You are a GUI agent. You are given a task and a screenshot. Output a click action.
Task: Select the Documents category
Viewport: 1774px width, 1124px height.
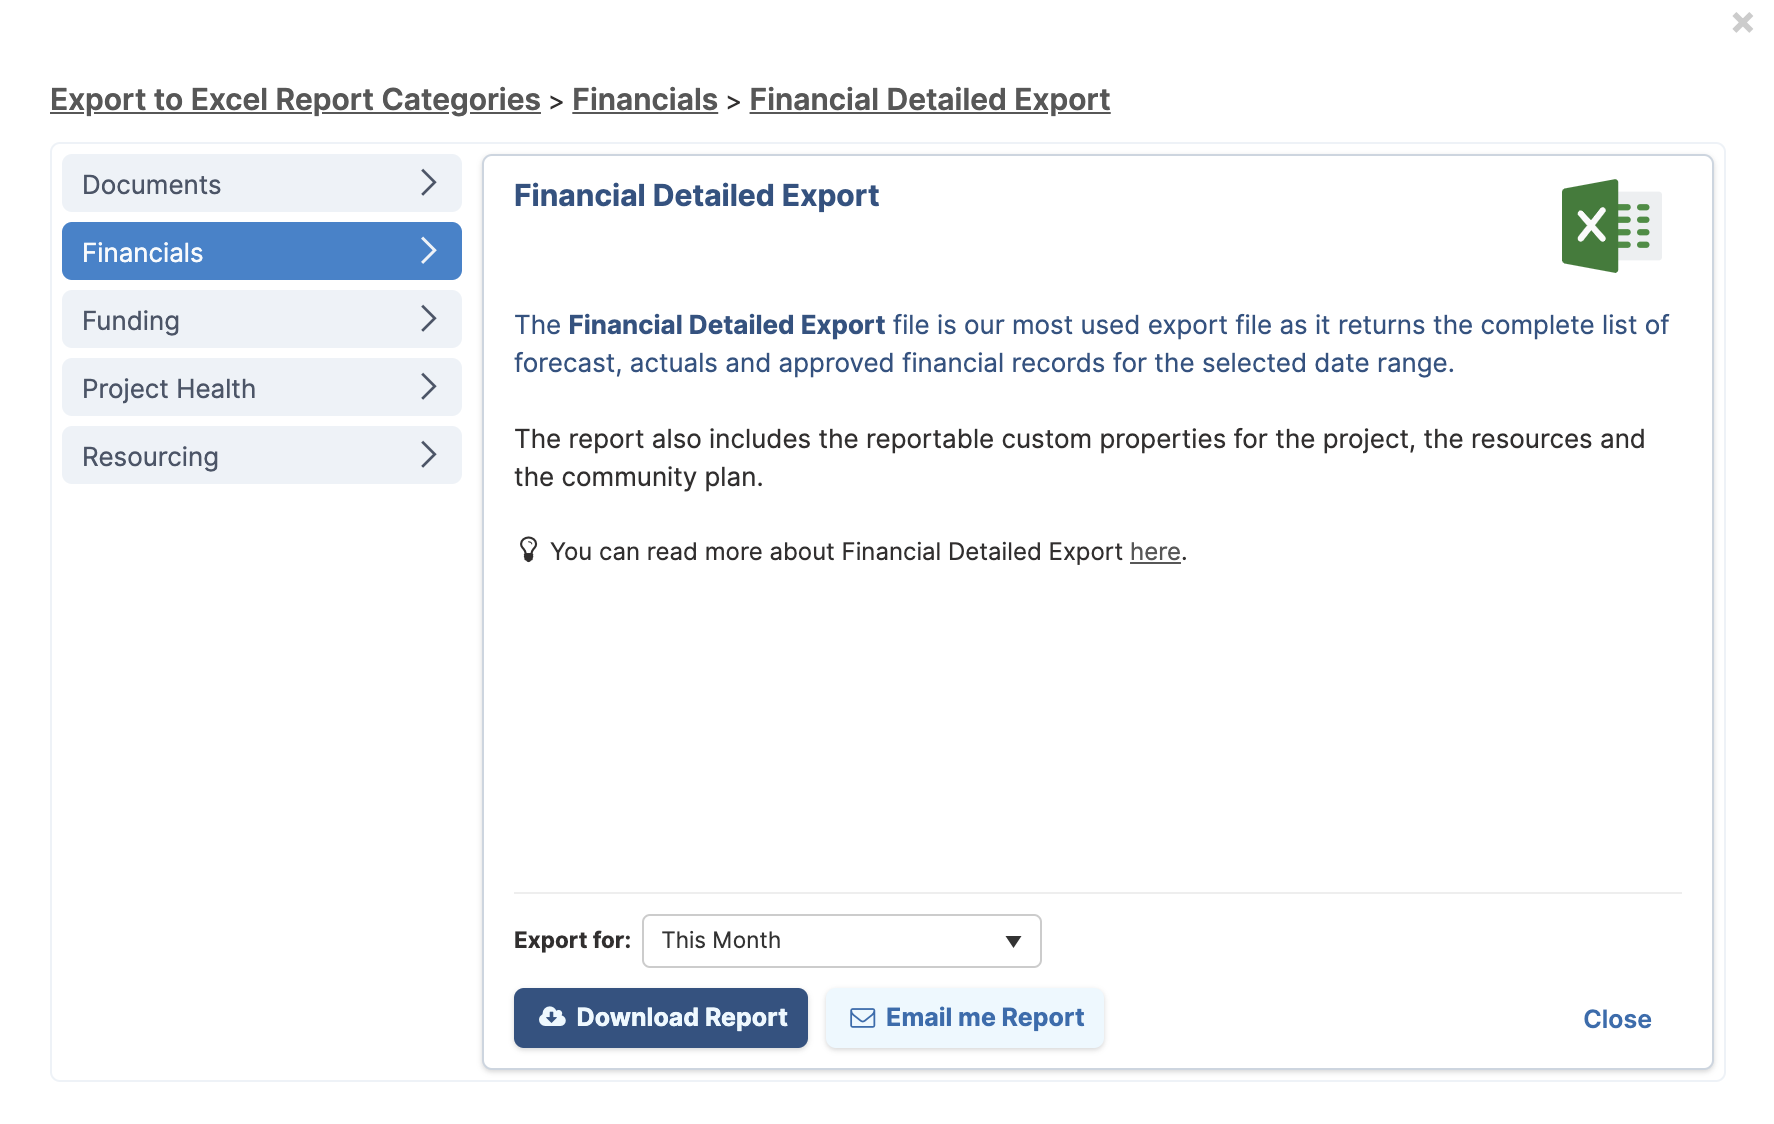point(262,183)
